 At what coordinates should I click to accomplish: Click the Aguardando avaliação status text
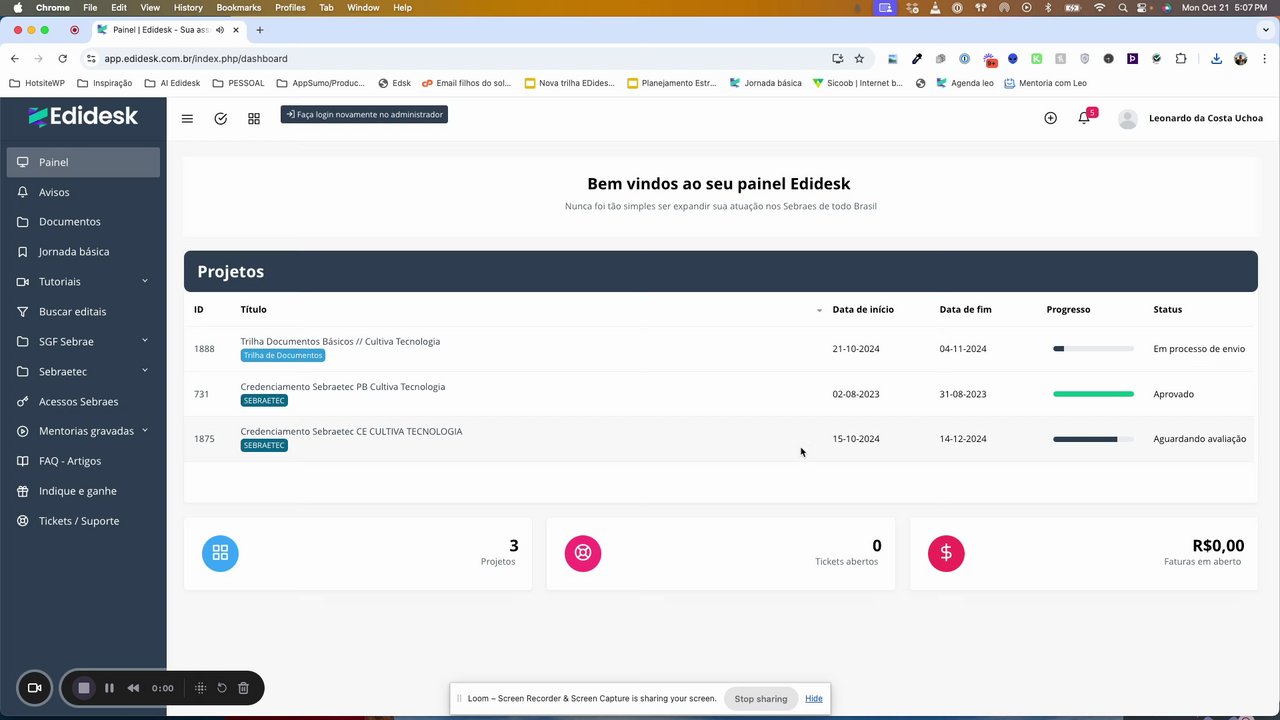[x=1199, y=439]
